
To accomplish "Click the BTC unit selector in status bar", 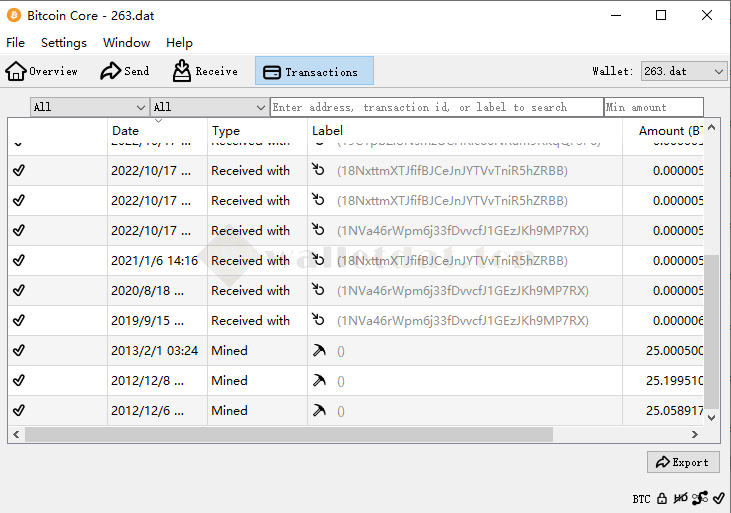I will click(x=641, y=498).
